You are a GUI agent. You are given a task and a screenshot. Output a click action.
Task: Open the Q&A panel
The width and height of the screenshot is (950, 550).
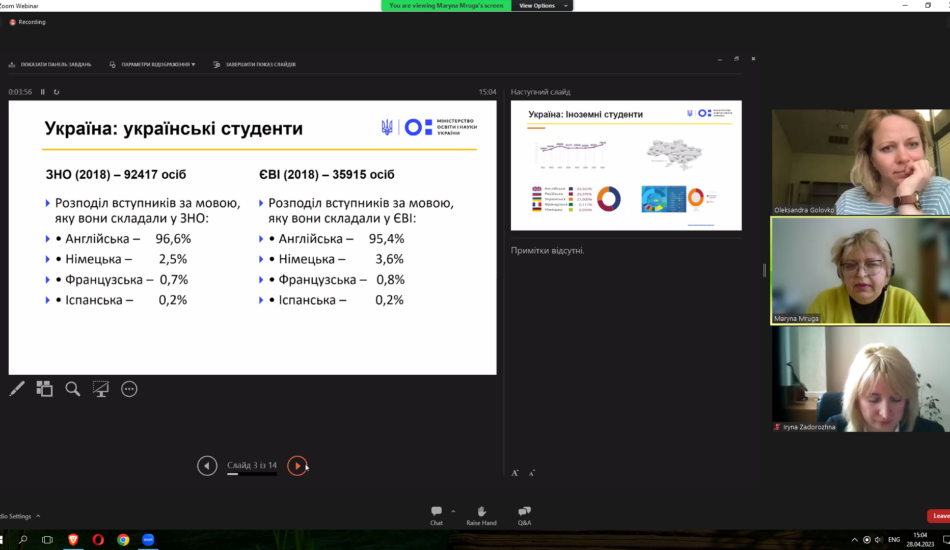click(524, 512)
